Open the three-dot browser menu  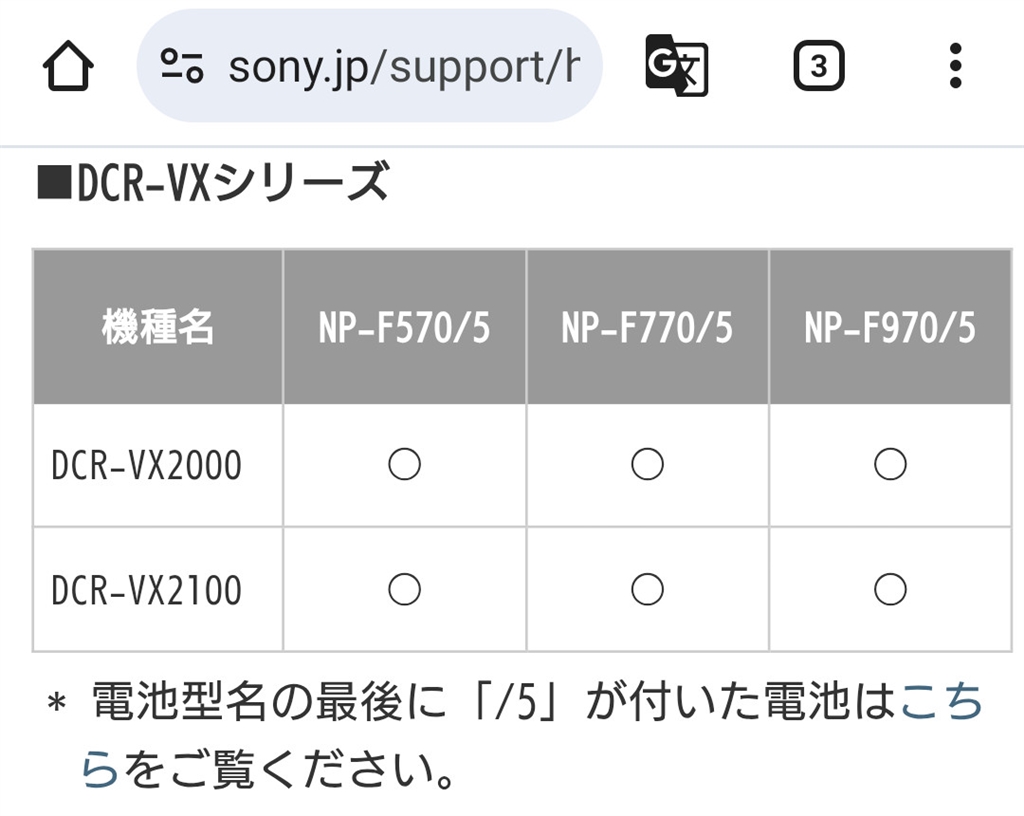[955, 66]
